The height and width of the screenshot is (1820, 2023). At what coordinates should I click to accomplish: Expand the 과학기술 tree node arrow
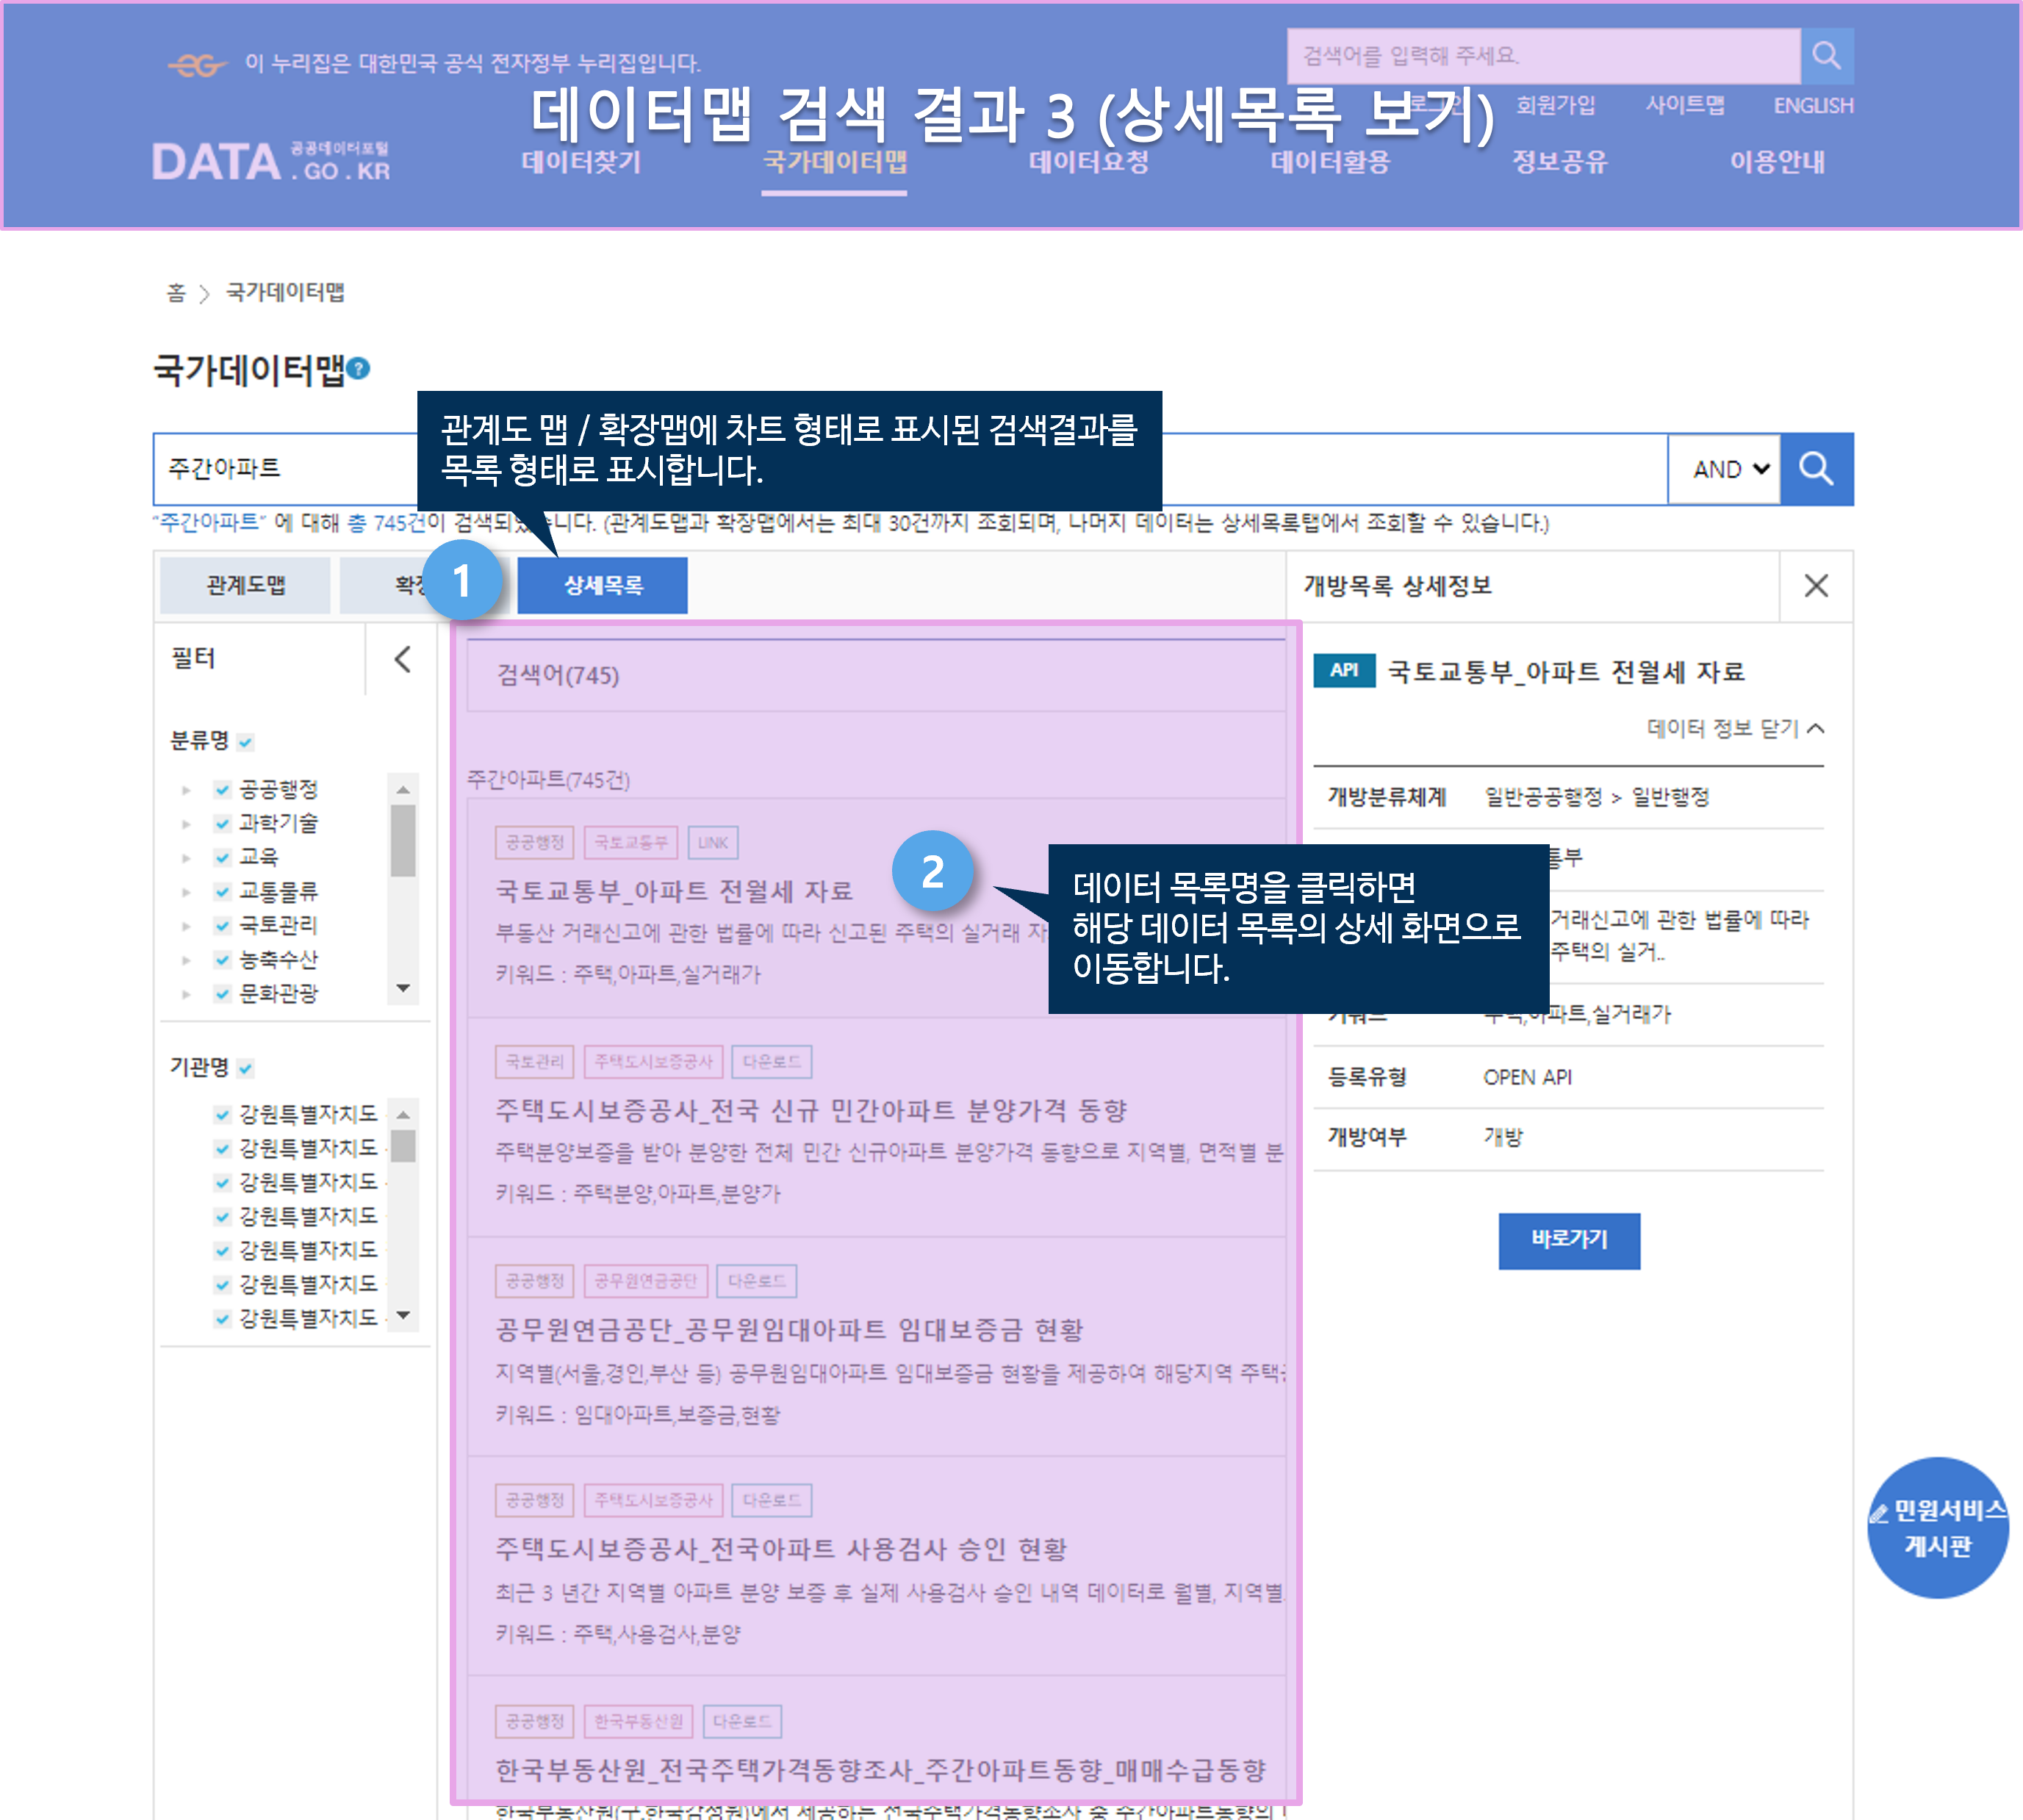coord(186,824)
